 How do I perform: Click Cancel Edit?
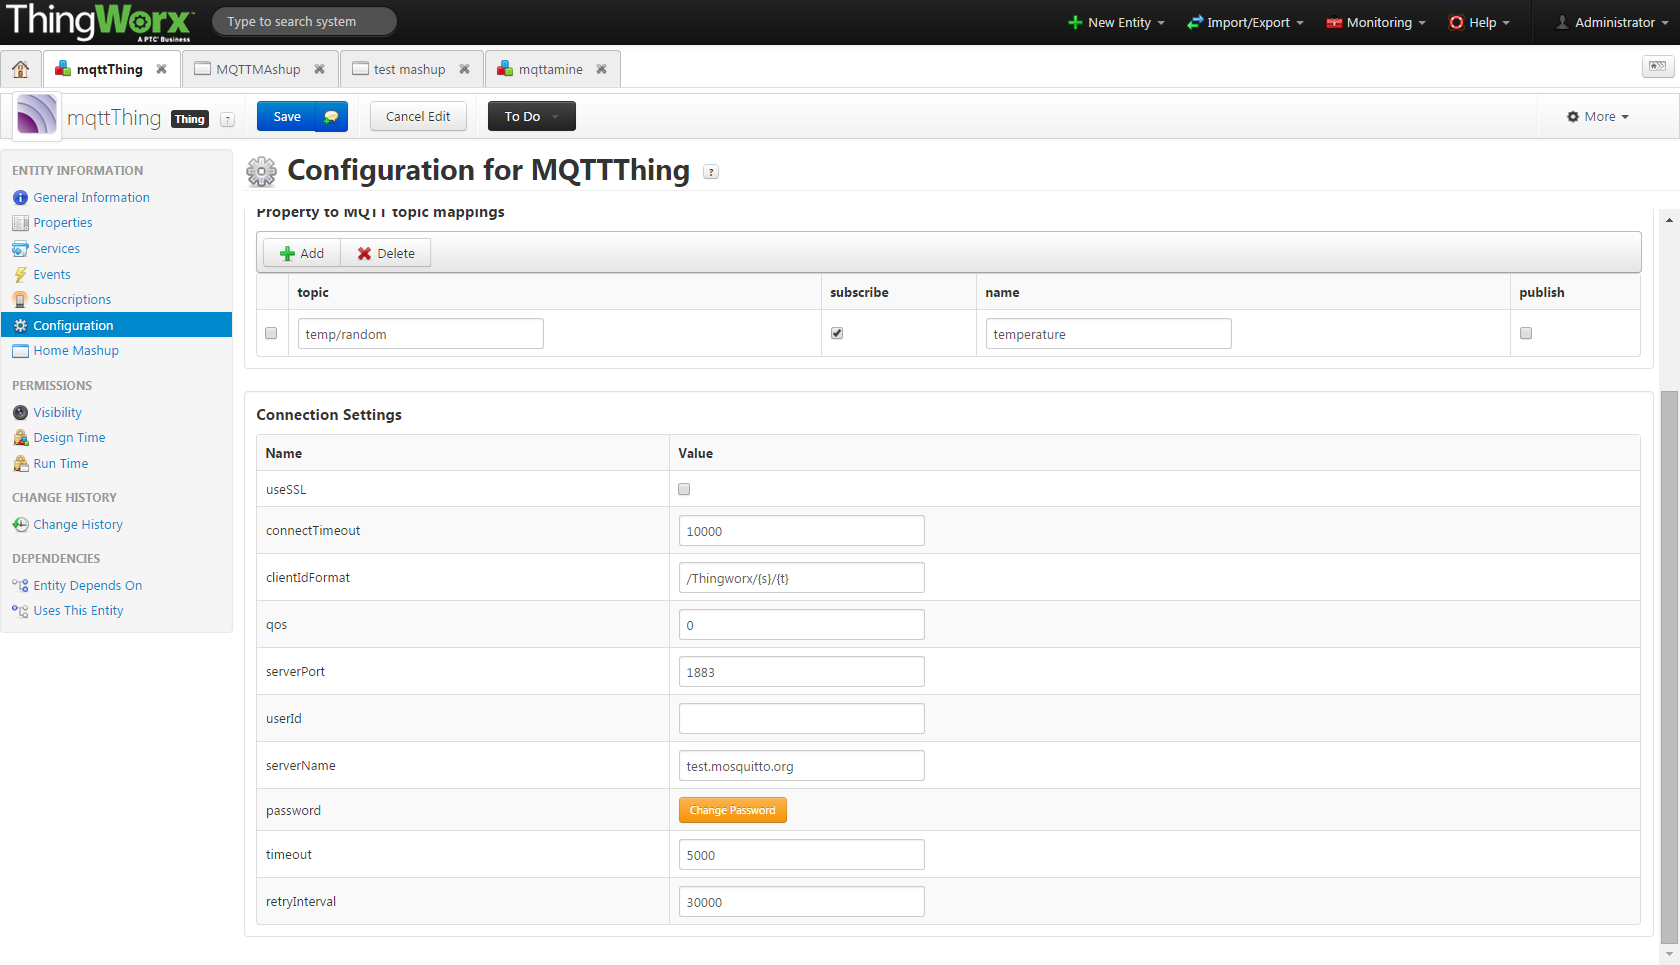[418, 117]
